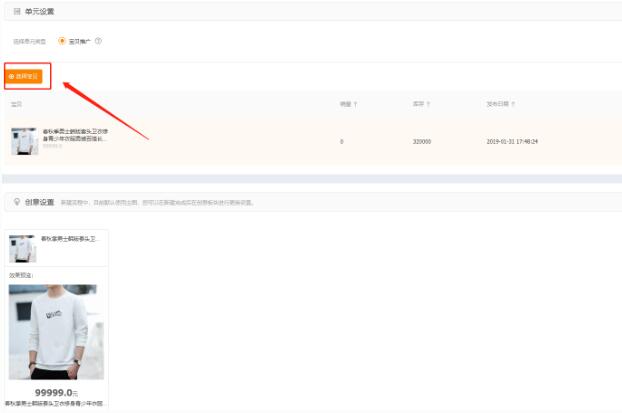Click the product title link in table row
622x413 pixels.
tap(75, 135)
